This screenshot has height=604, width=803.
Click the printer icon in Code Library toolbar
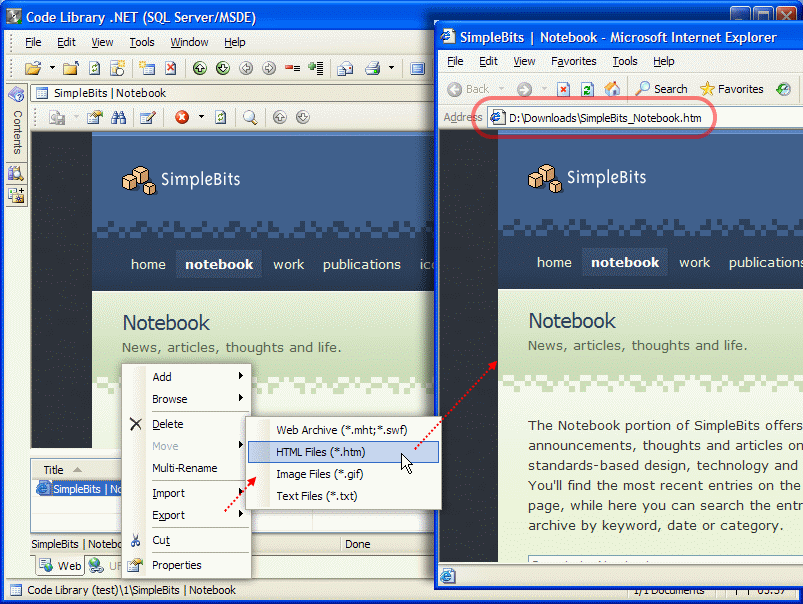tap(373, 68)
